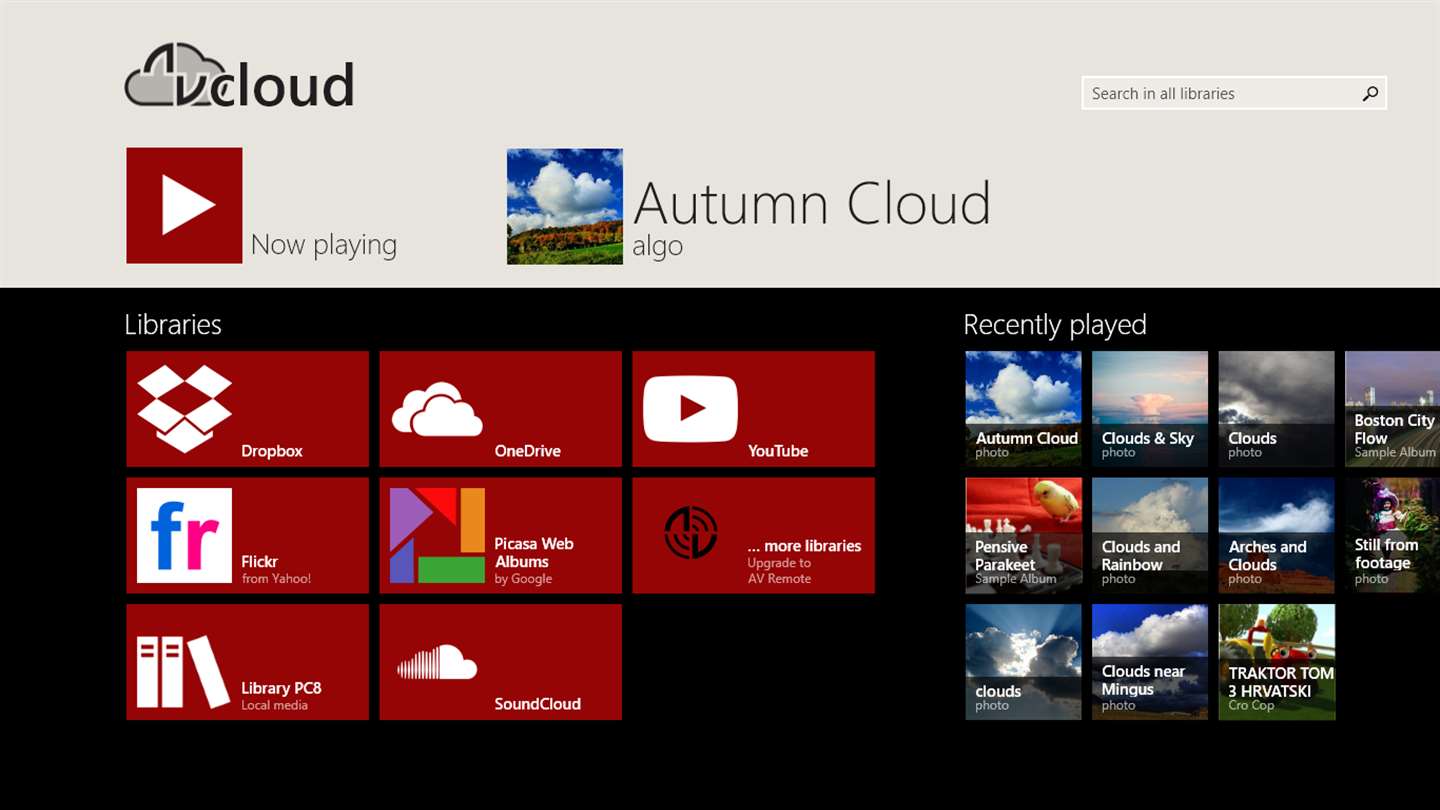The height and width of the screenshot is (810, 1440).
Task: Focus the Search in all libraries field
Action: (x=1234, y=93)
